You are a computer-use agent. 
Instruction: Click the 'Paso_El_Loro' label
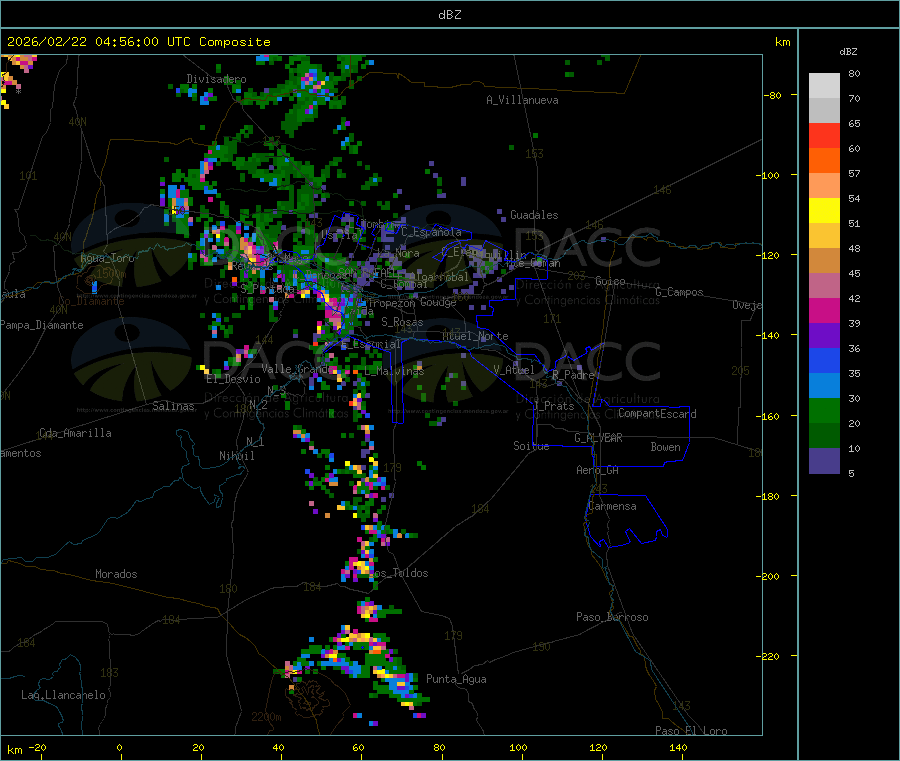[x=692, y=731]
